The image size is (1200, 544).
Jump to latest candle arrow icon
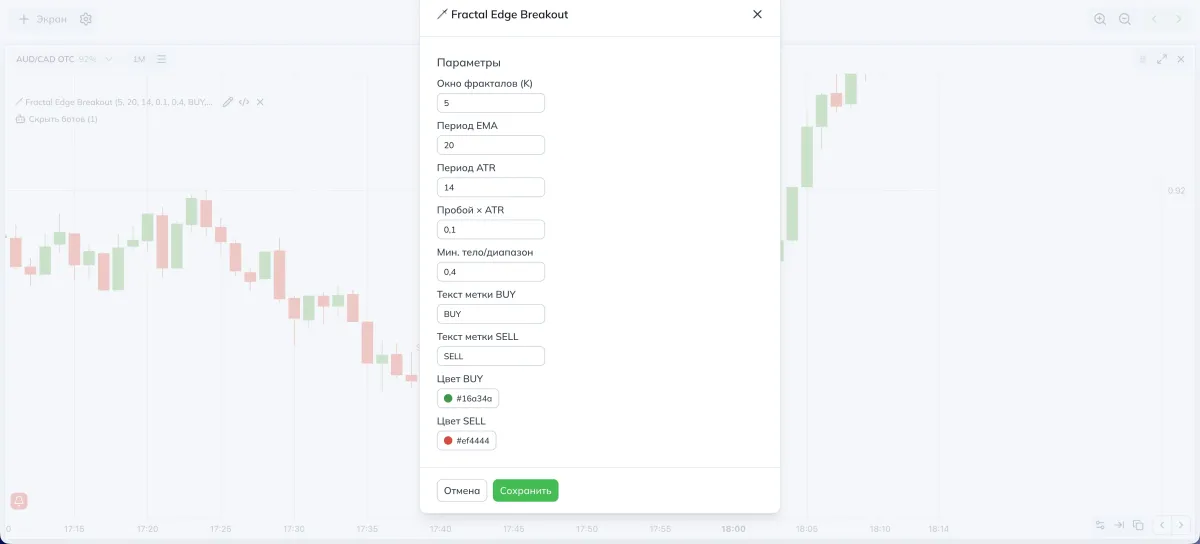pos(1120,525)
